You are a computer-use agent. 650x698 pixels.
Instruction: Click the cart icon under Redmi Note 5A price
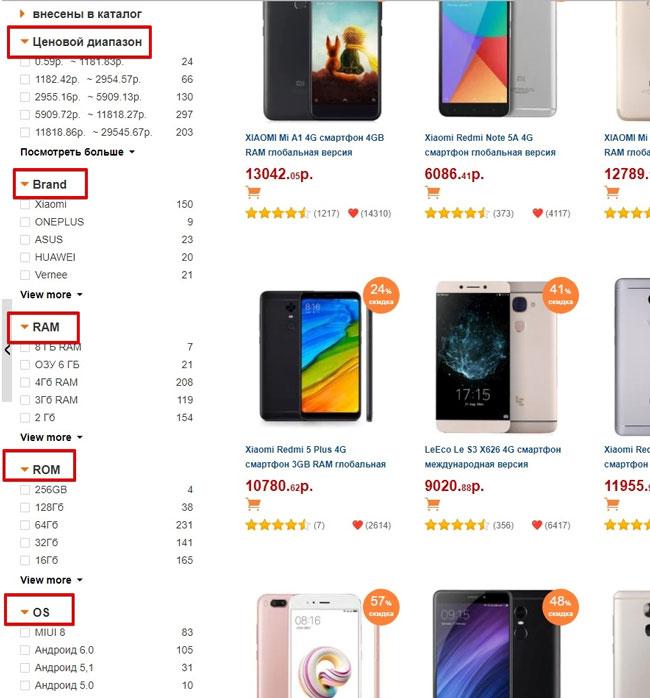432,193
